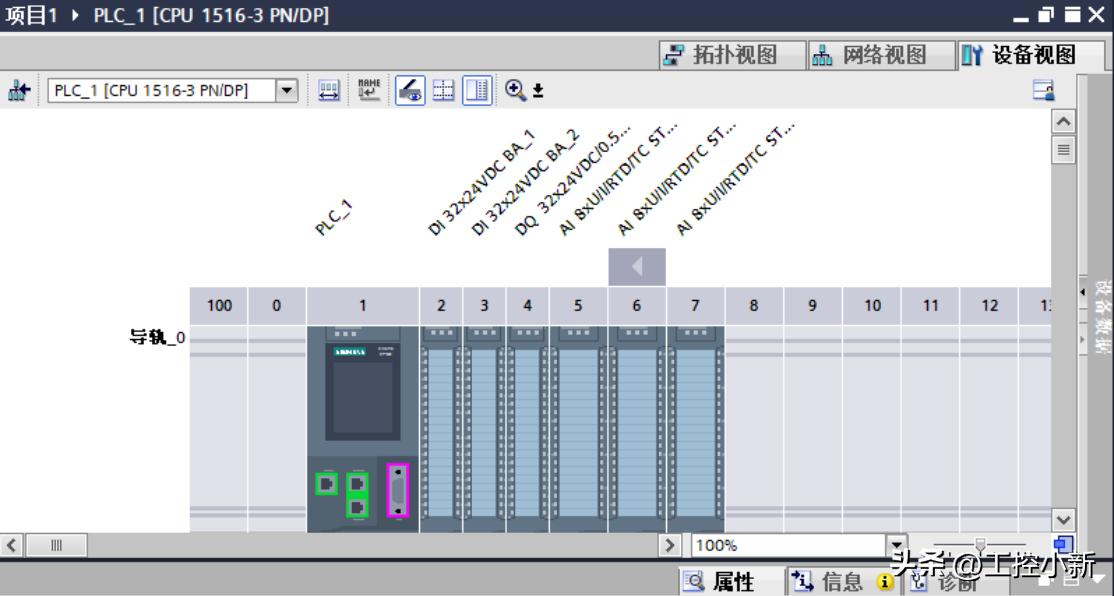Click the horizontal scrollbar right arrow
Viewport: 1114px width, 596px height.
[x=669, y=546]
